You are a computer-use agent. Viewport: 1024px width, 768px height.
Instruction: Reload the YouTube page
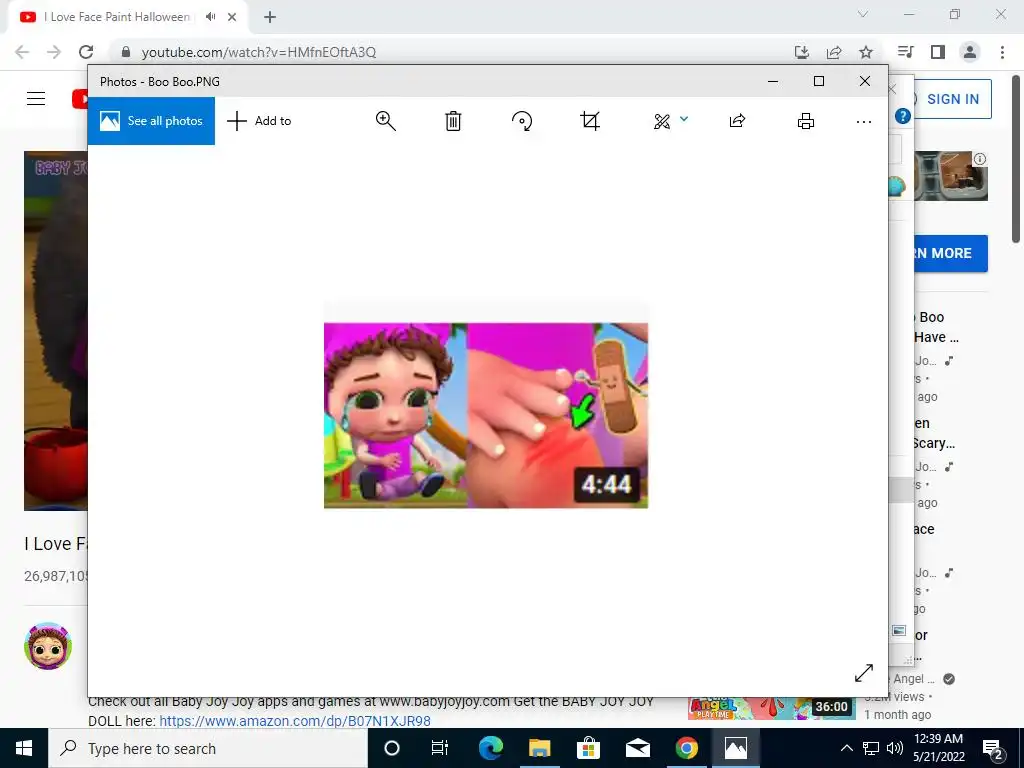(x=86, y=52)
